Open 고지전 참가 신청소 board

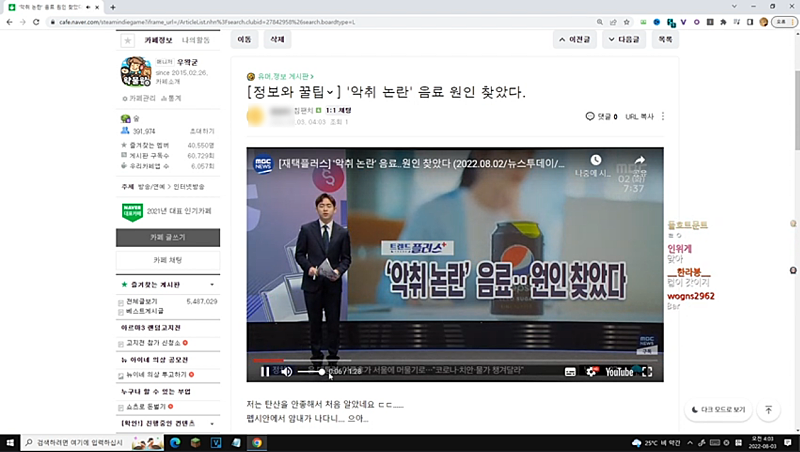point(153,343)
